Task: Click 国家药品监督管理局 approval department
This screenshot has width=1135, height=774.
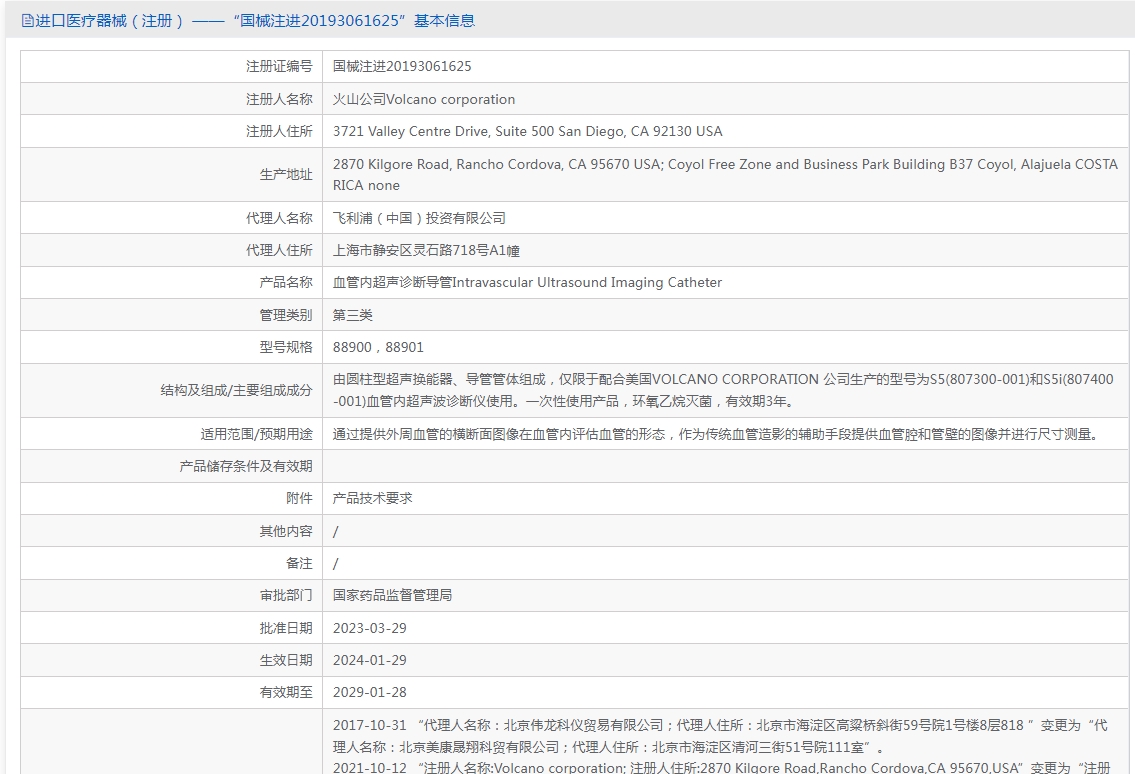Action: point(392,595)
